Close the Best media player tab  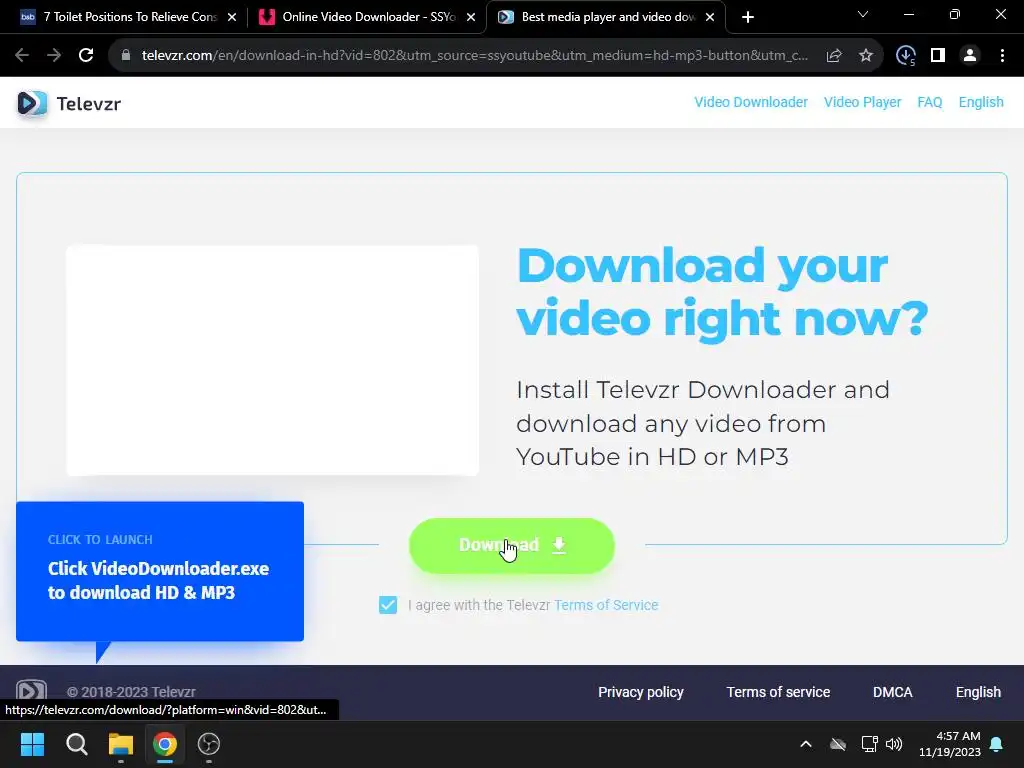[x=710, y=17]
